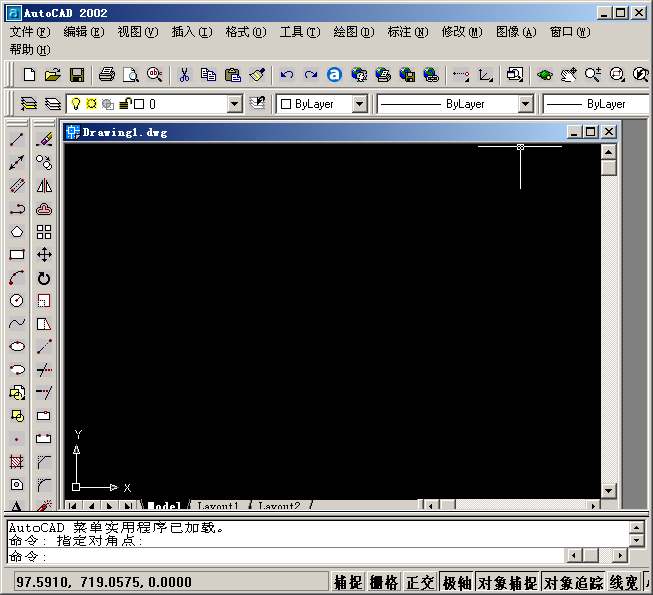Switch to the Layout2 tab
Screen dimensions: 653x595
pos(279,505)
